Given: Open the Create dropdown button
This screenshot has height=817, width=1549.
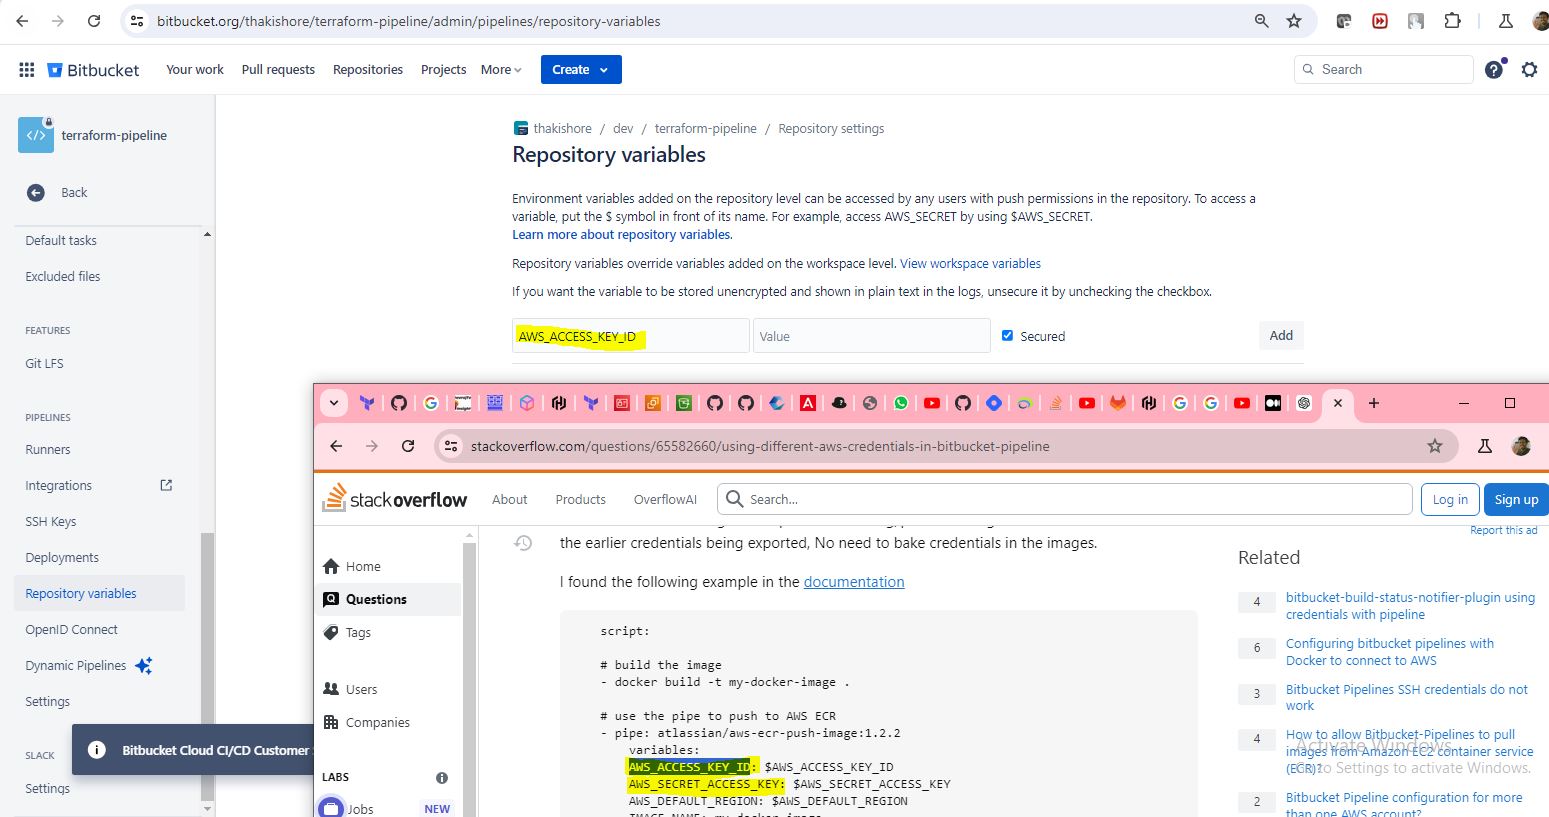Looking at the screenshot, I should (581, 69).
